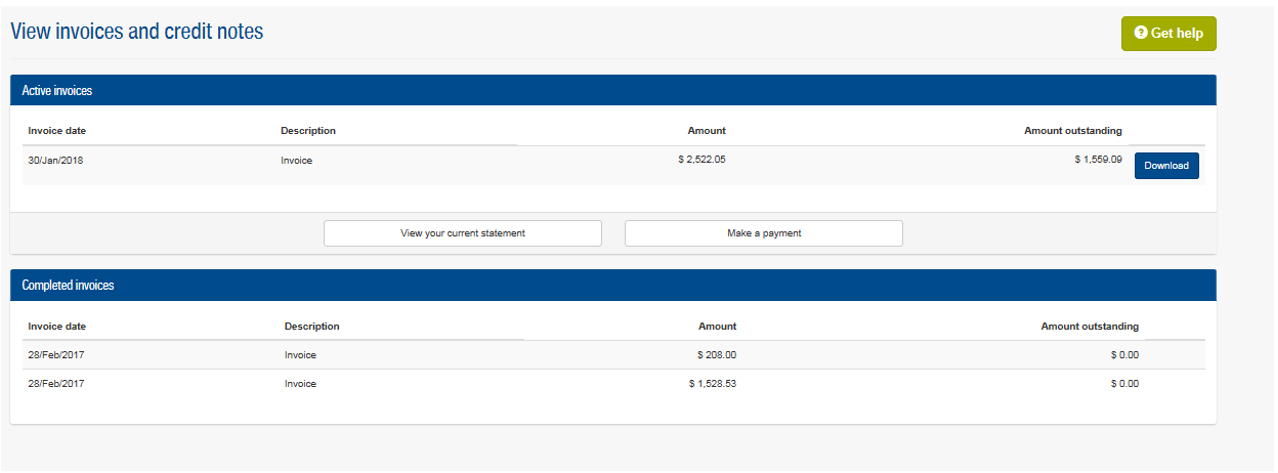Click Amount outstanding header in Completed invoices

[1089, 326]
